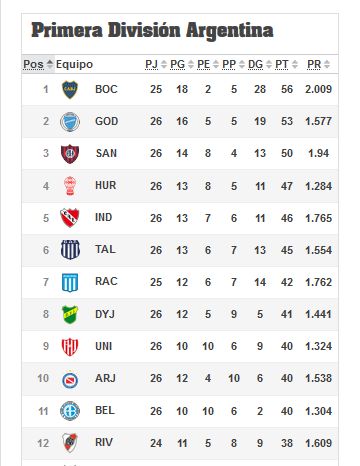The height and width of the screenshot is (466, 360).
Task: Click the Racing Club crest icon
Action: click(70, 282)
